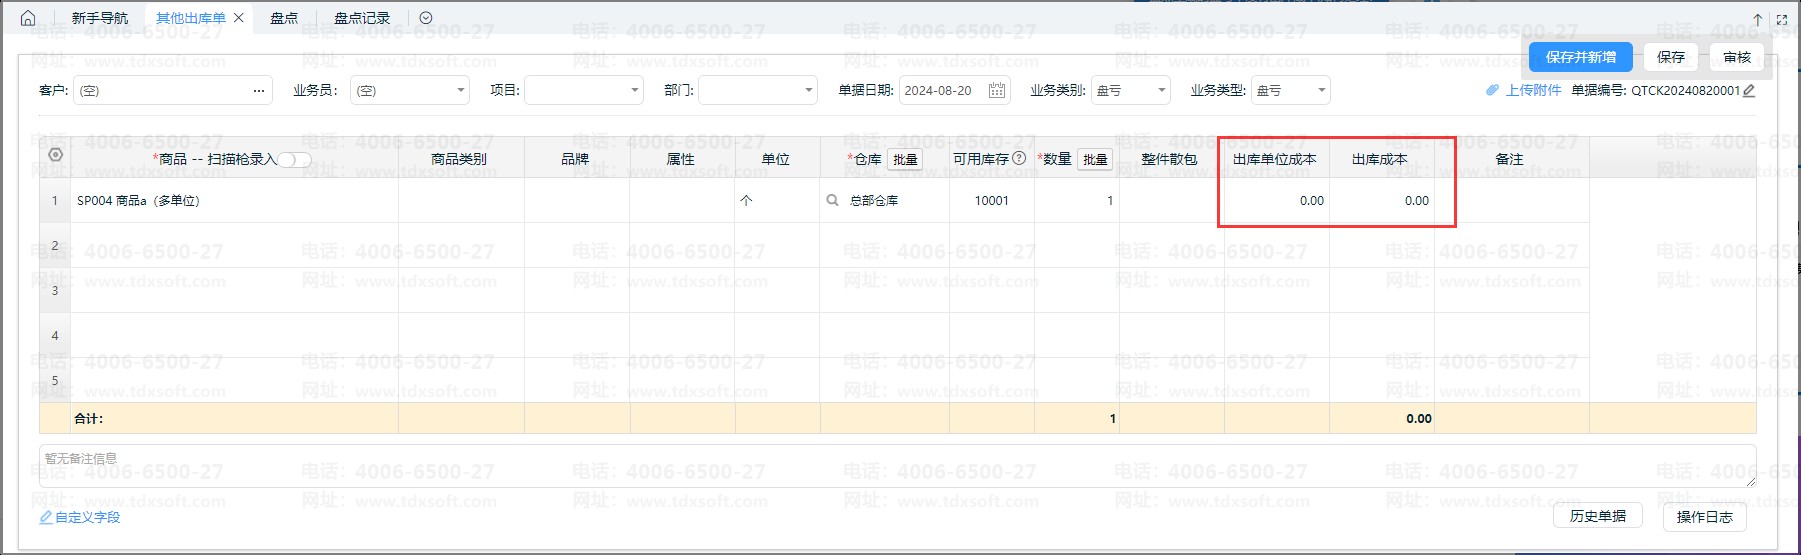Click the fullscreen expand icon
This screenshot has width=1801, height=555.
pyautogui.click(x=1782, y=19)
